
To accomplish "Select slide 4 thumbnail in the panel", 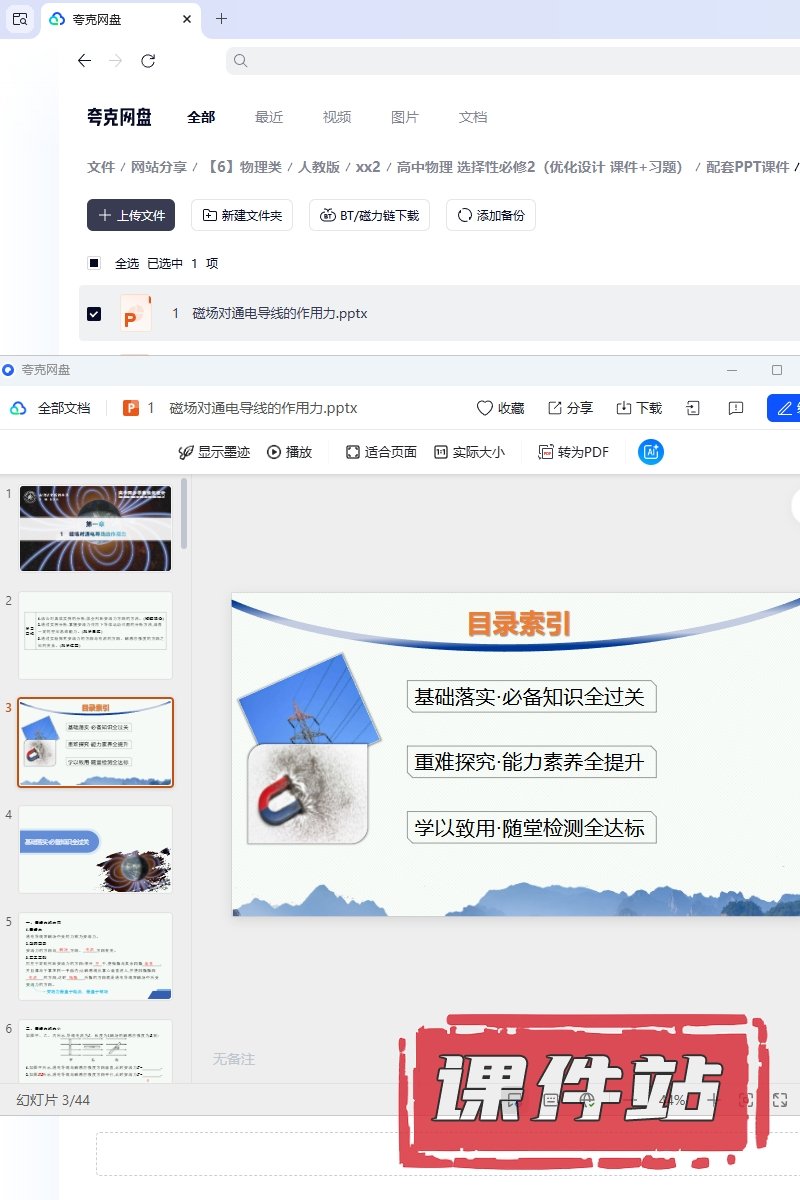I will pyautogui.click(x=95, y=849).
